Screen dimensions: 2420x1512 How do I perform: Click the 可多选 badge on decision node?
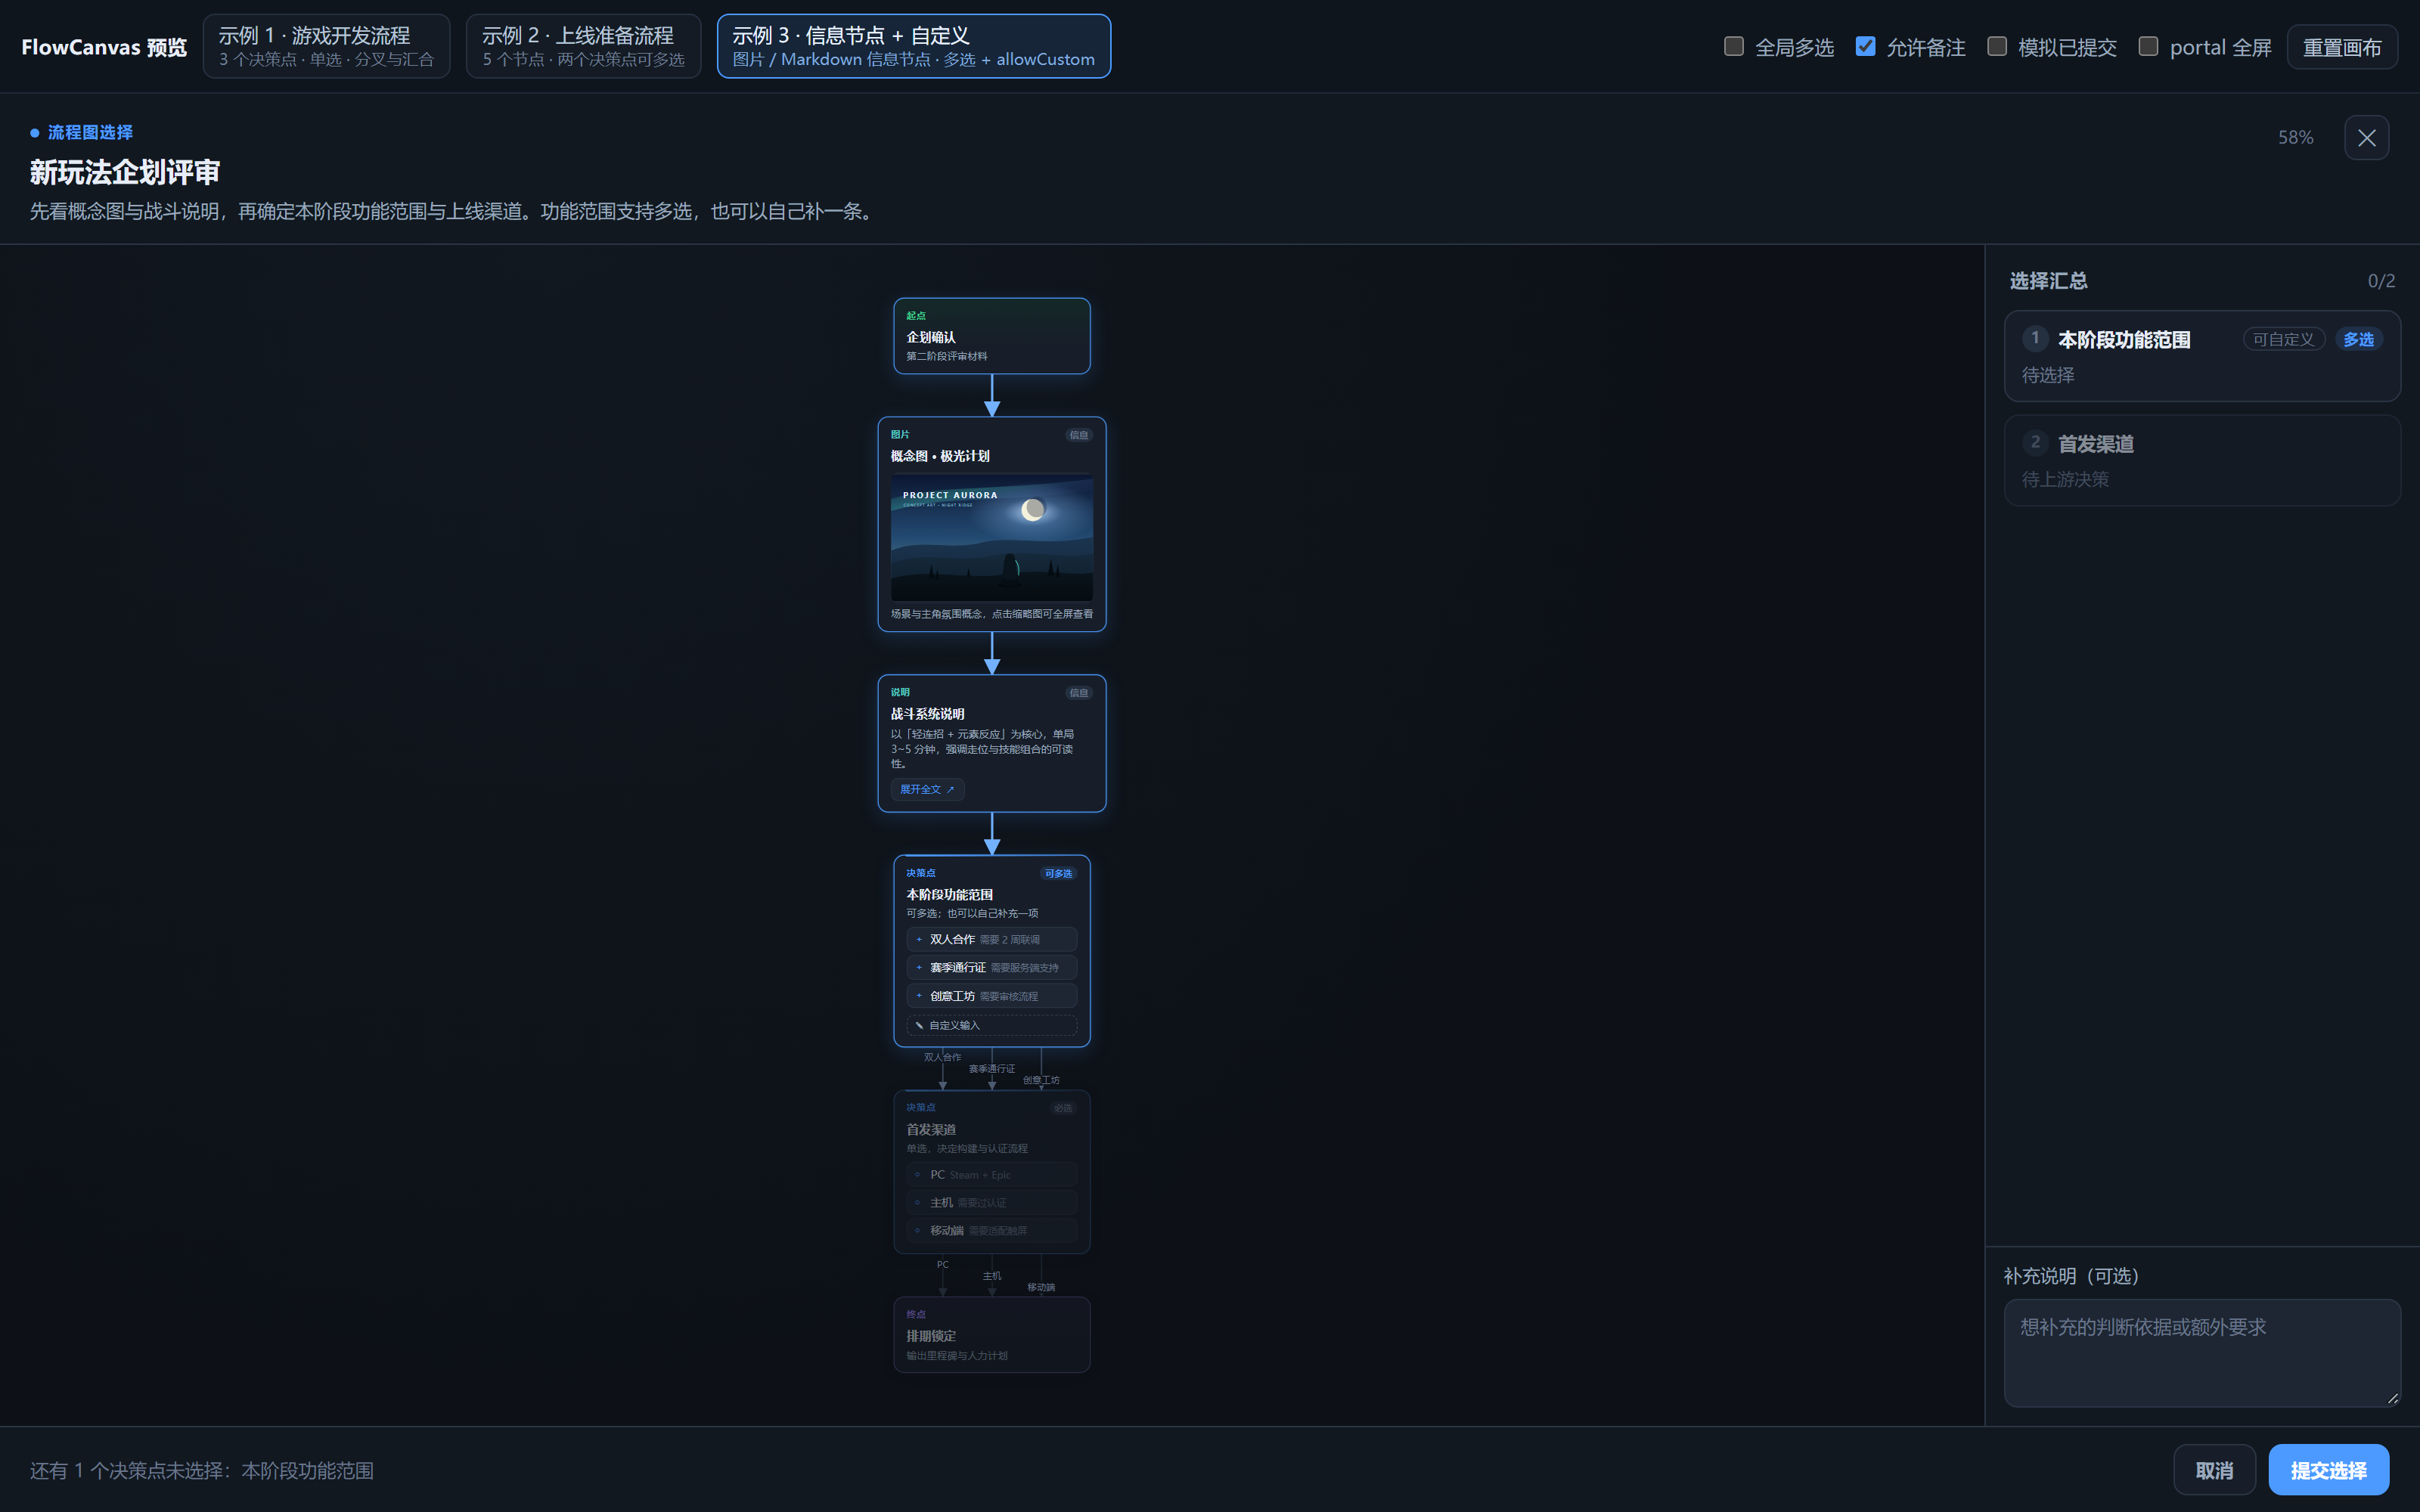click(1057, 873)
